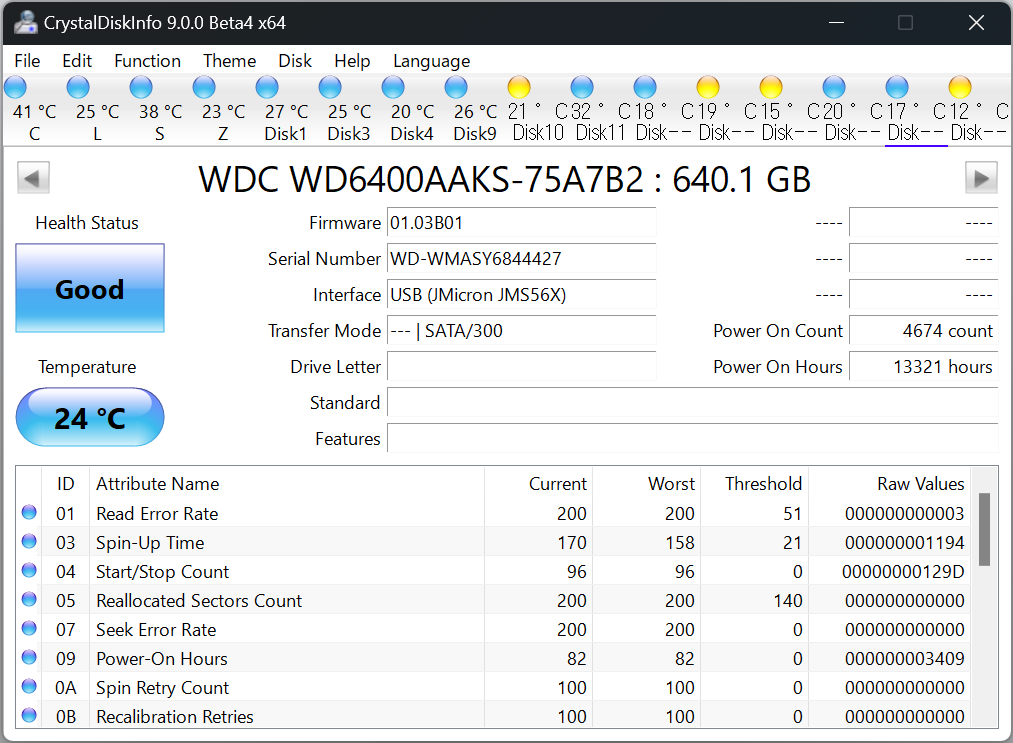Click the empty Drive Letter field
1013x743 pixels.
click(x=521, y=367)
